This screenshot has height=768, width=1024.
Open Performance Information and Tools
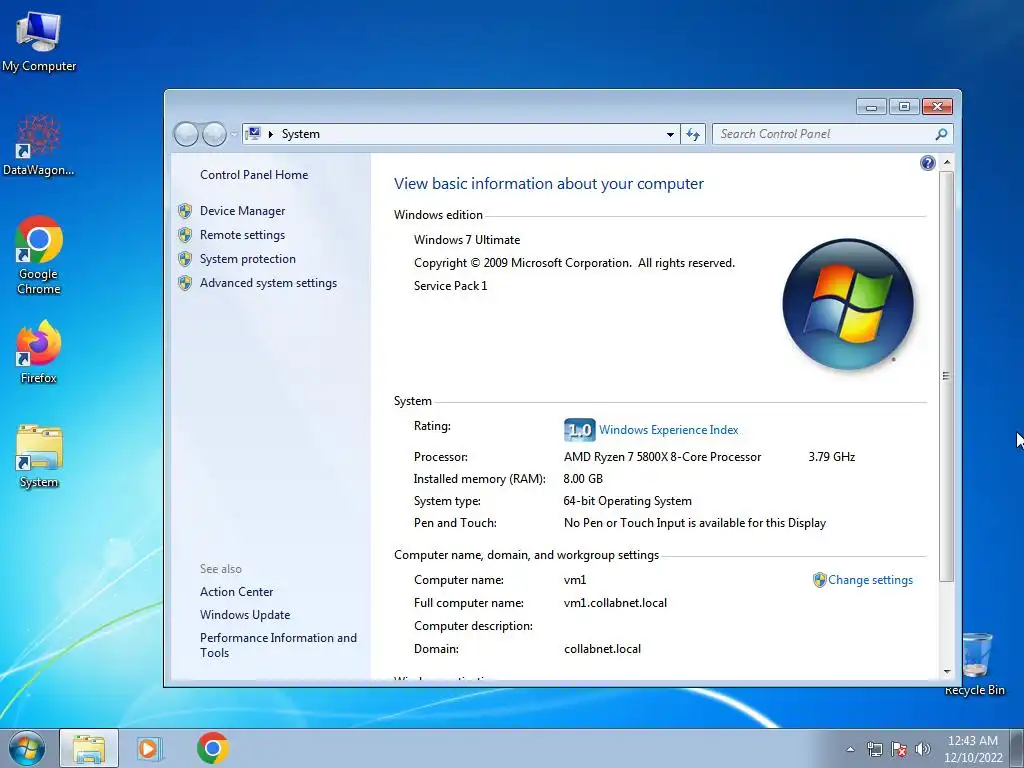pos(278,645)
